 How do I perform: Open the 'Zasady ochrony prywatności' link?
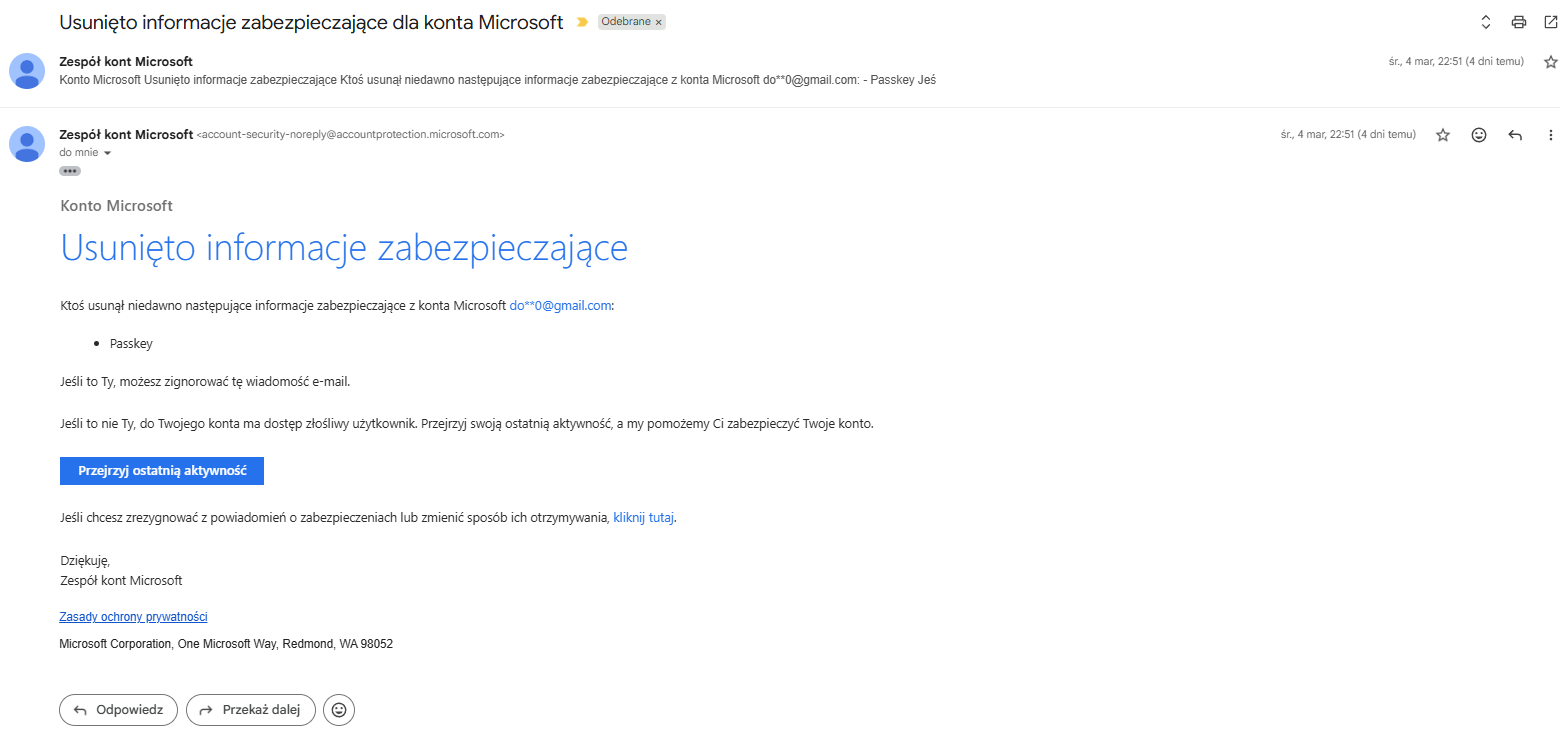point(134,617)
